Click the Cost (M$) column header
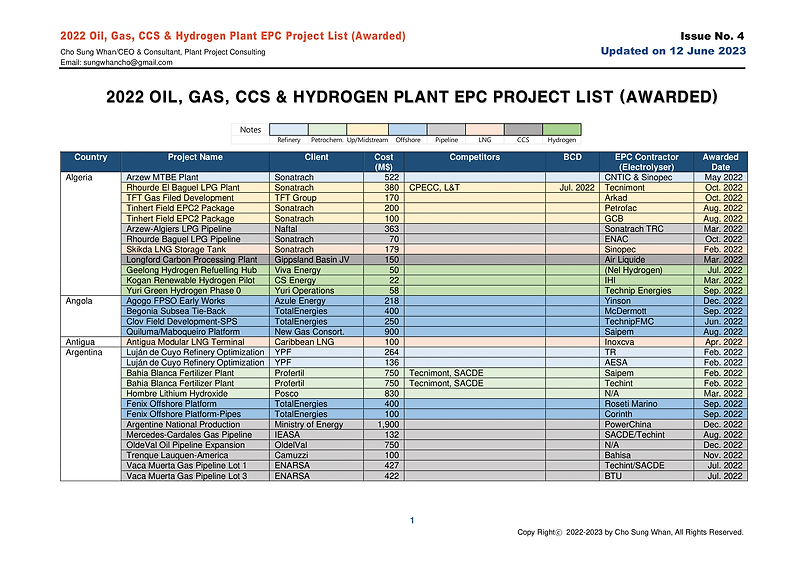Screen dimensions: 800x565 384,162
